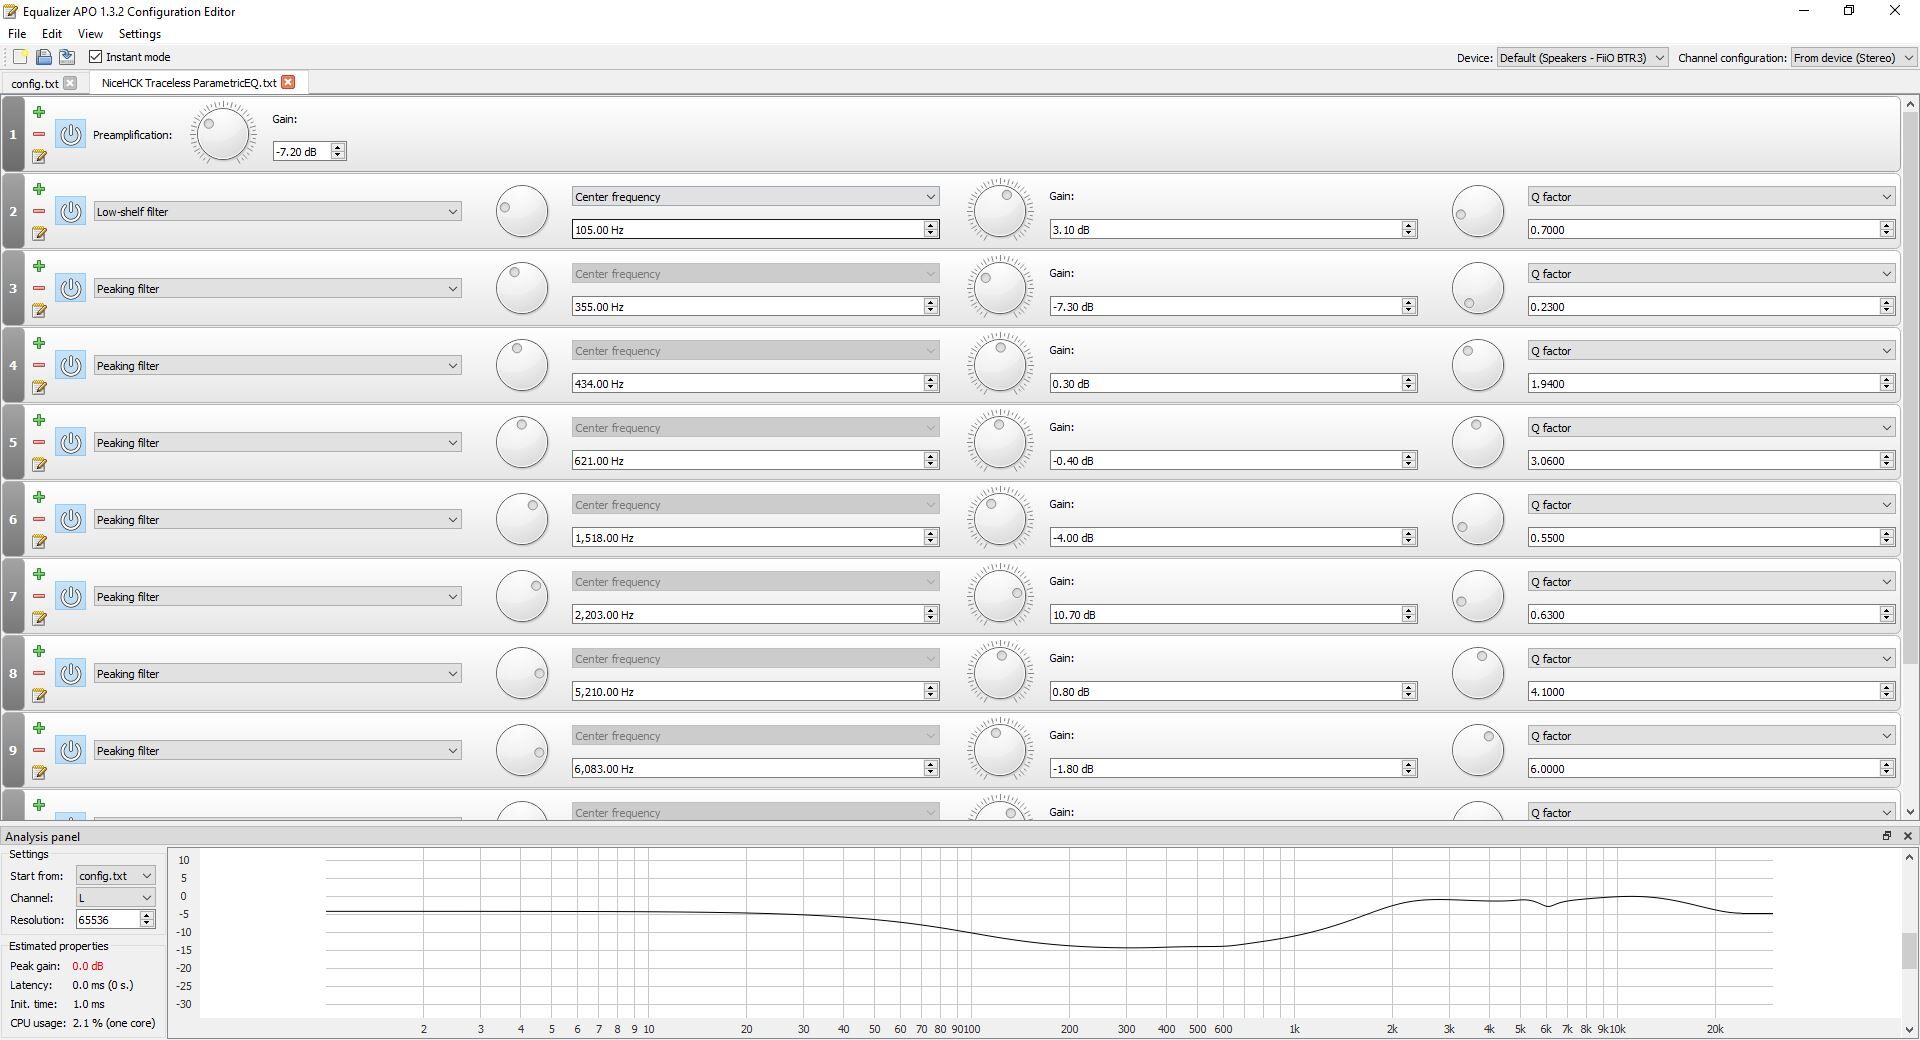Click the green plus icon in row 6
The width and height of the screenshot is (1920, 1040).
click(x=39, y=497)
